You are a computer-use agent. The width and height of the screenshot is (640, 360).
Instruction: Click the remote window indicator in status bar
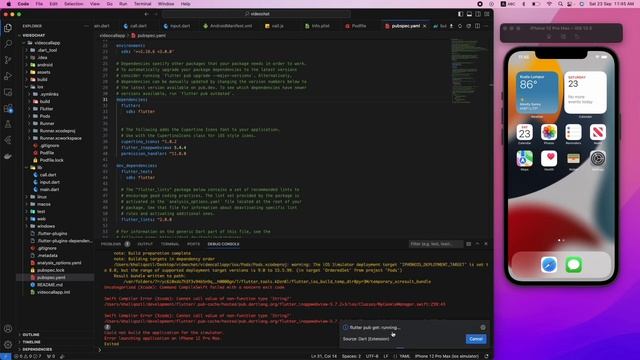[5, 356]
